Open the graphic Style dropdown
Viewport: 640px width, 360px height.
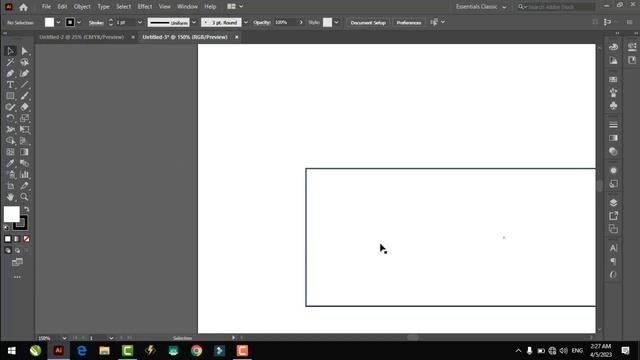click(x=336, y=22)
